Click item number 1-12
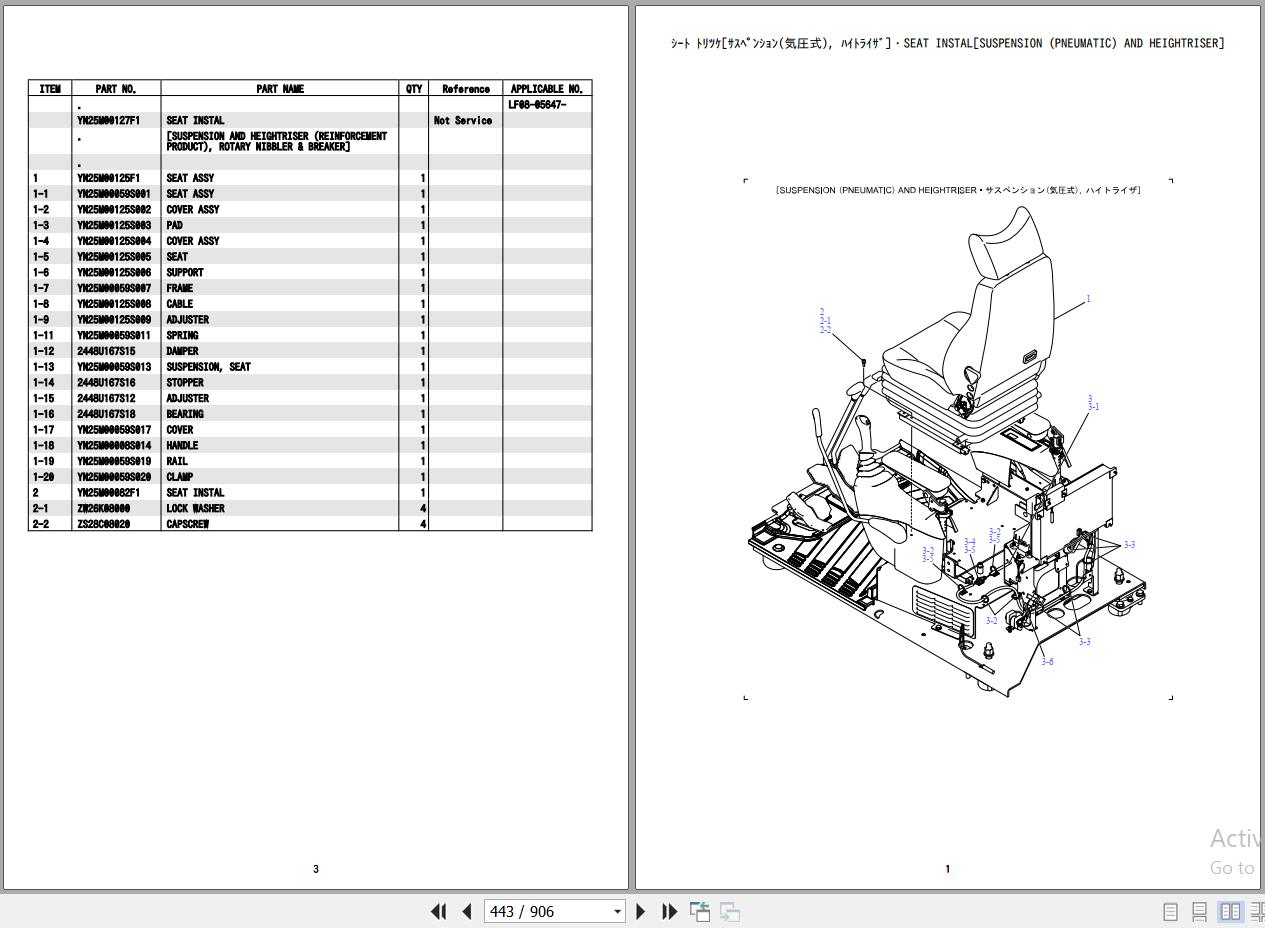 (x=43, y=351)
